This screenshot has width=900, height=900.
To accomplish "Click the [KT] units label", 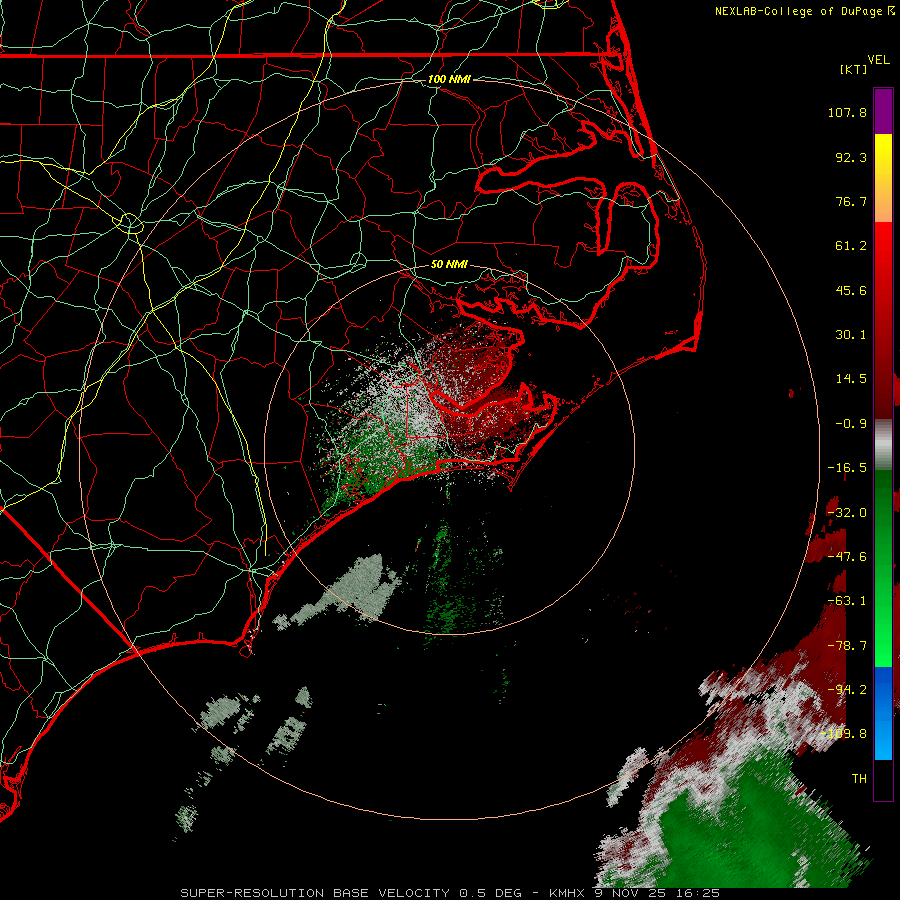I will (x=853, y=69).
